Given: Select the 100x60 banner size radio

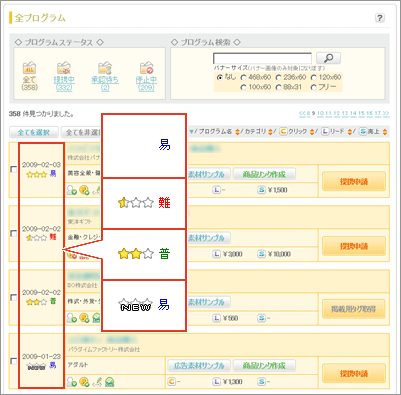Looking at the screenshot, I should point(243,87).
